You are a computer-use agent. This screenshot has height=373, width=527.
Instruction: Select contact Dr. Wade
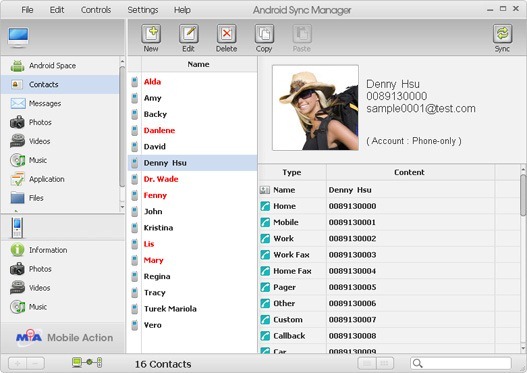click(x=192, y=179)
